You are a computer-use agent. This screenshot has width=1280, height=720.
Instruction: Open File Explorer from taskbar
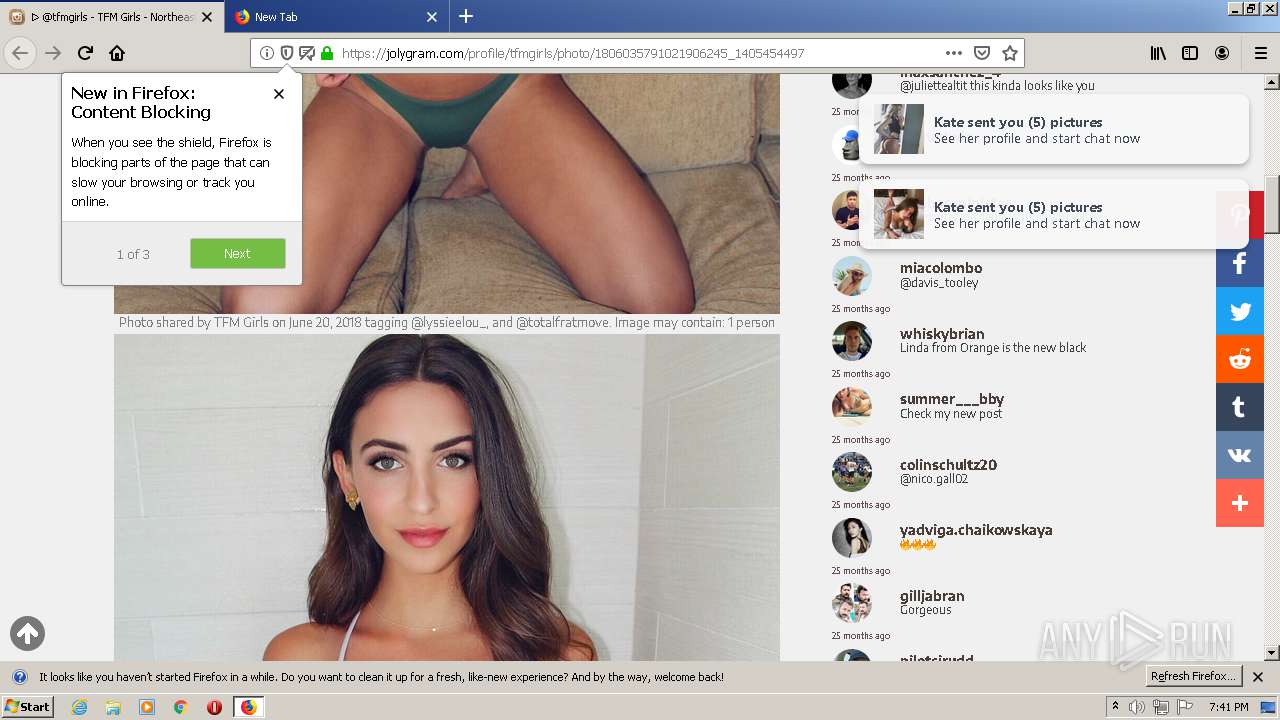click(113, 707)
